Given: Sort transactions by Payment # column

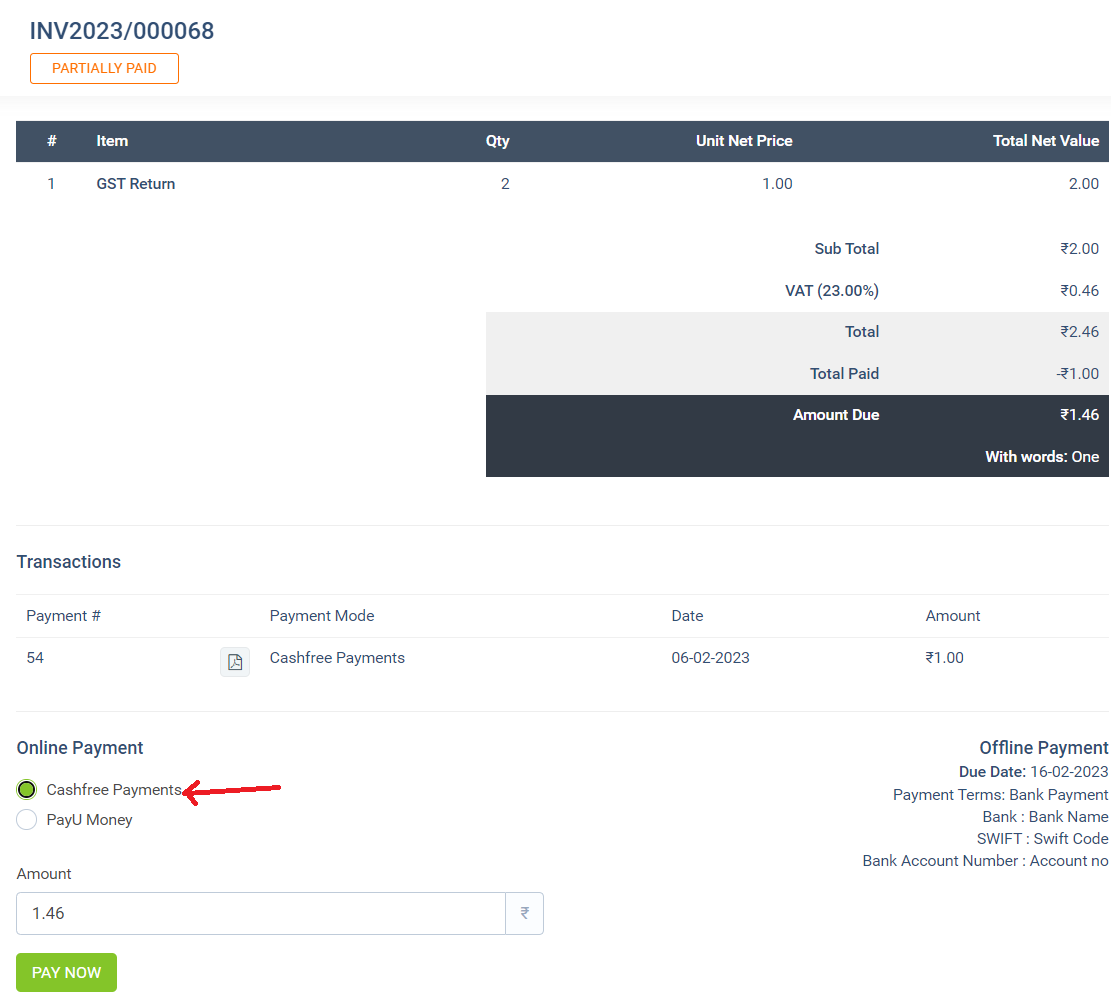Looking at the screenshot, I should point(63,615).
